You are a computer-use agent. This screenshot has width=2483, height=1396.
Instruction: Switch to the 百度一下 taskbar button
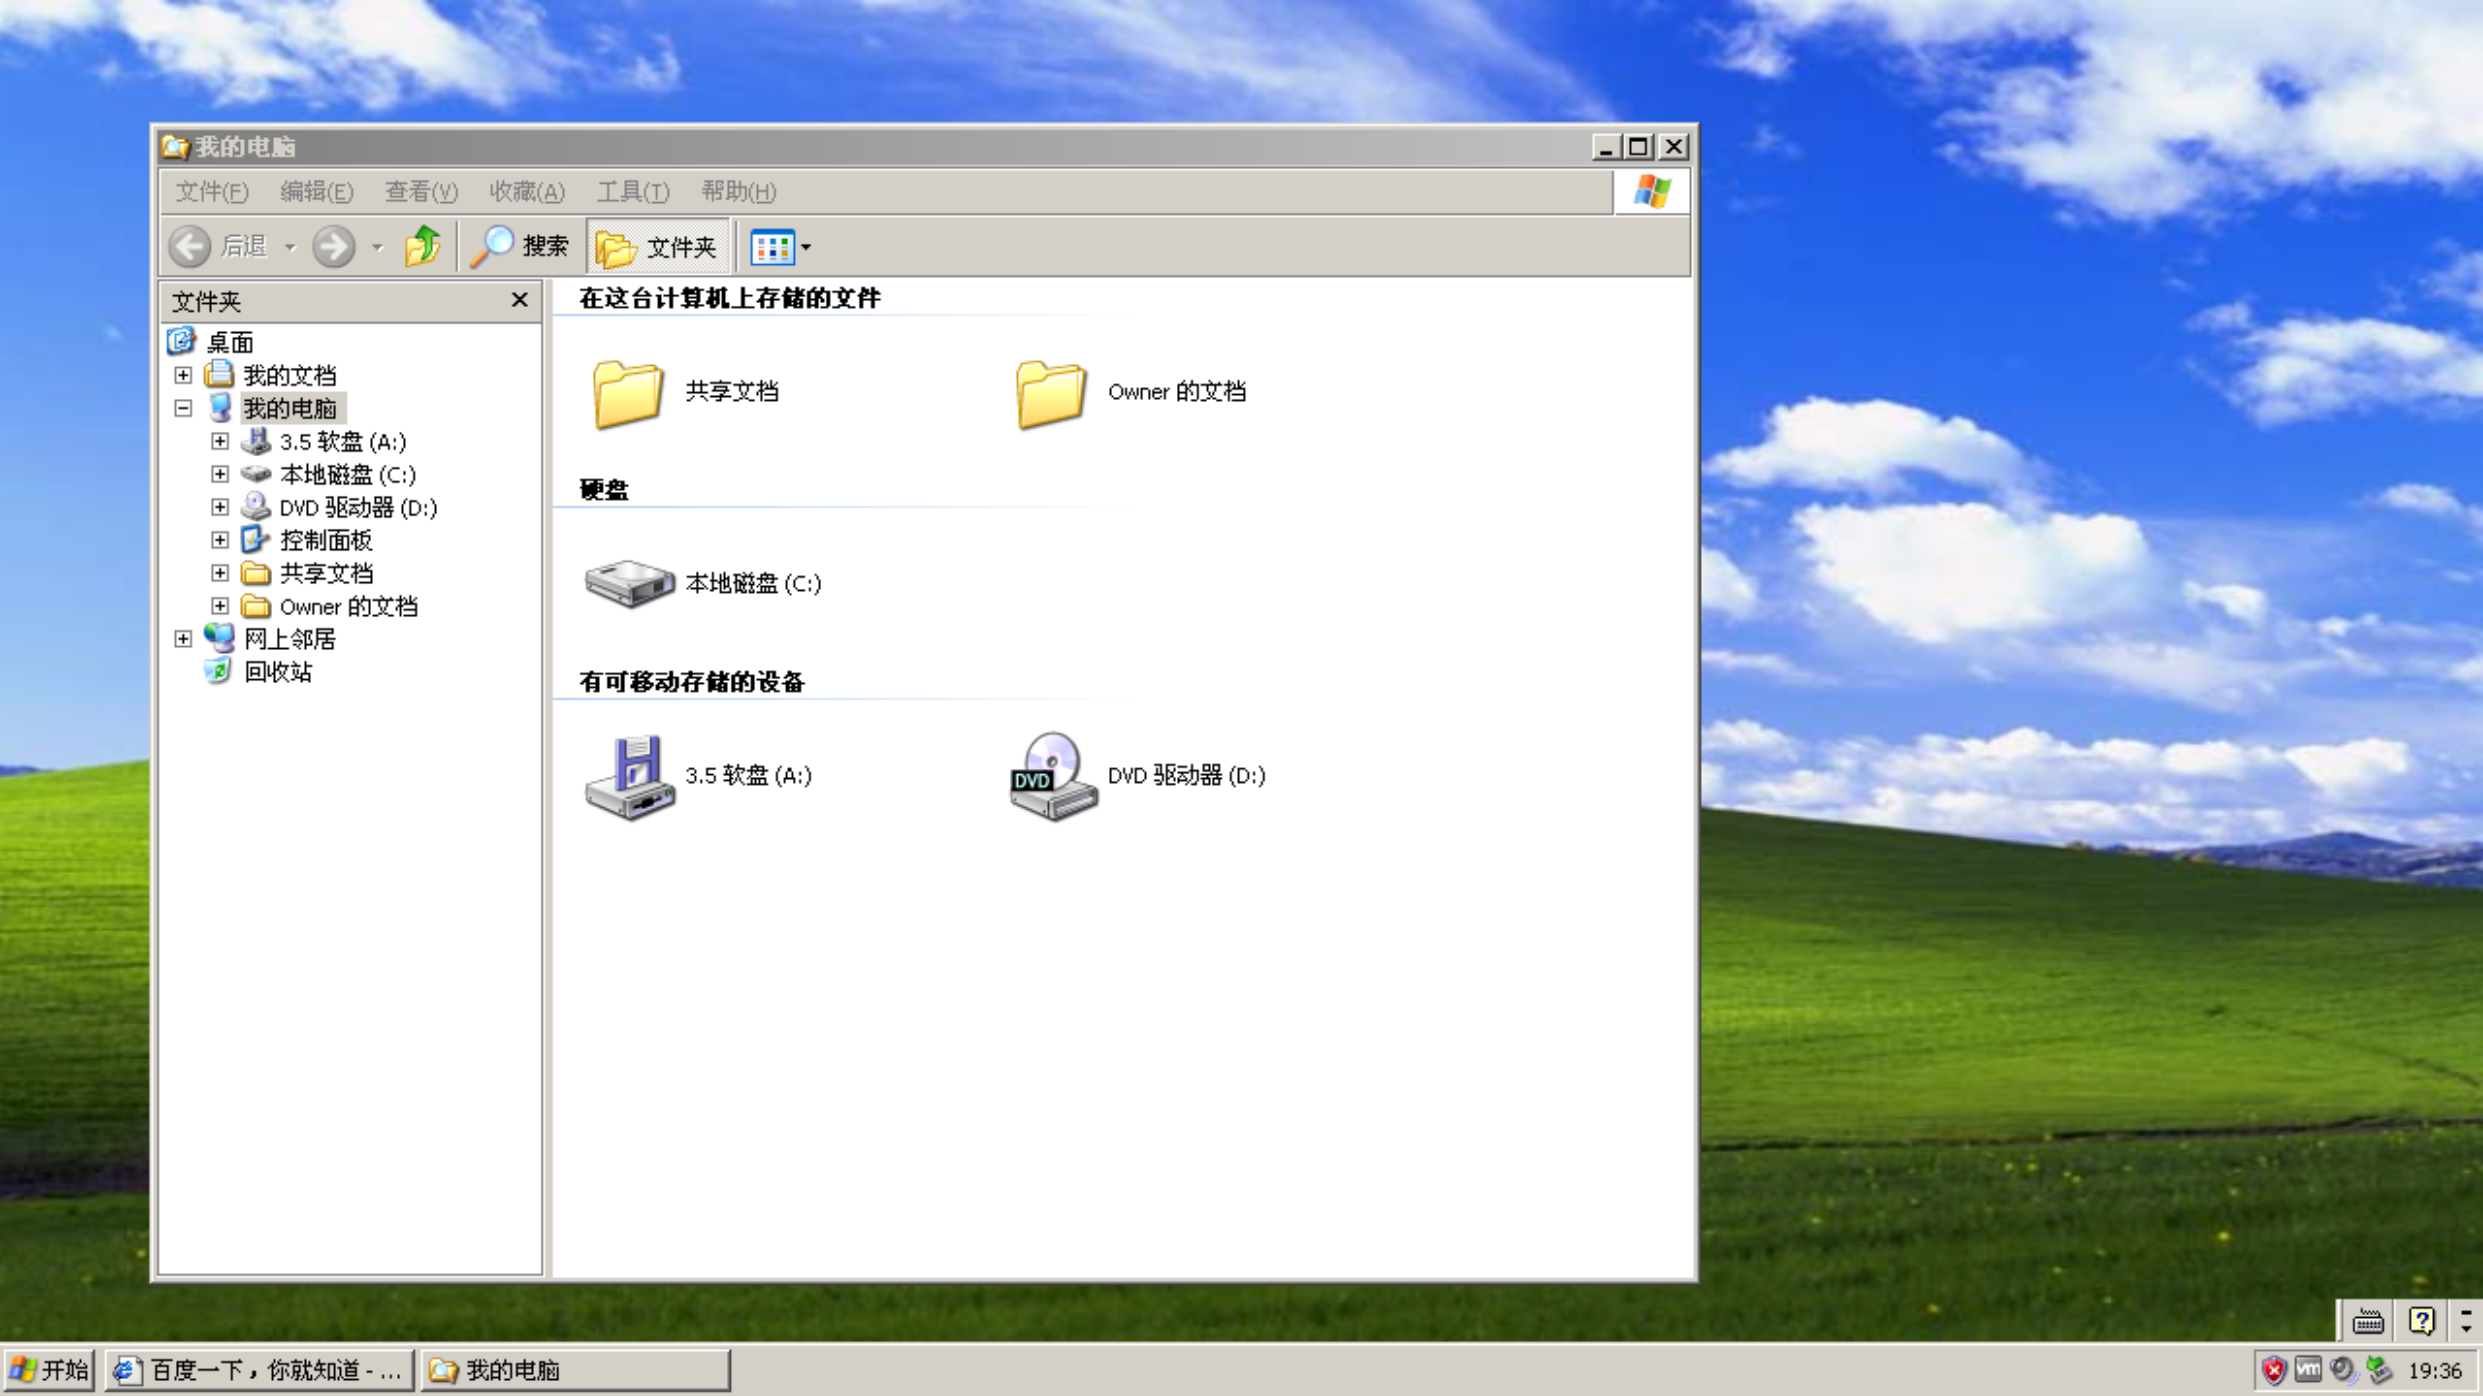point(259,1370)
